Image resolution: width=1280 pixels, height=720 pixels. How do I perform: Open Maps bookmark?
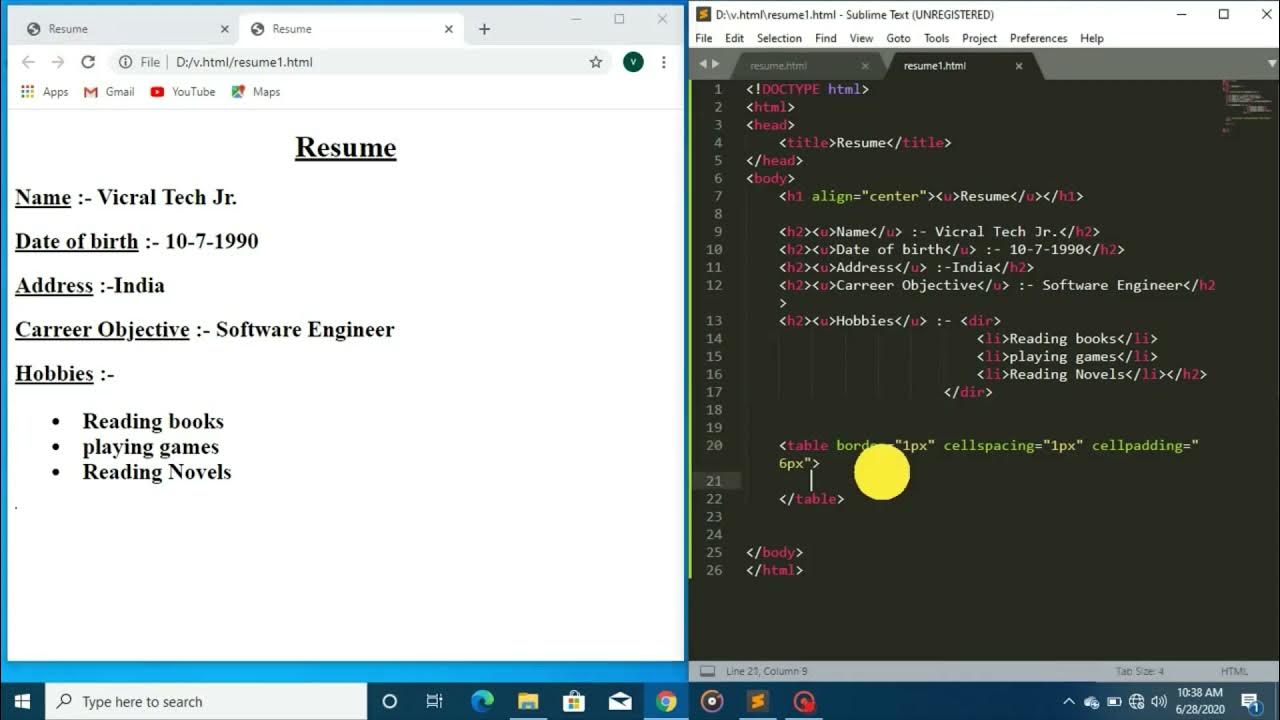(x=256, y=92)
